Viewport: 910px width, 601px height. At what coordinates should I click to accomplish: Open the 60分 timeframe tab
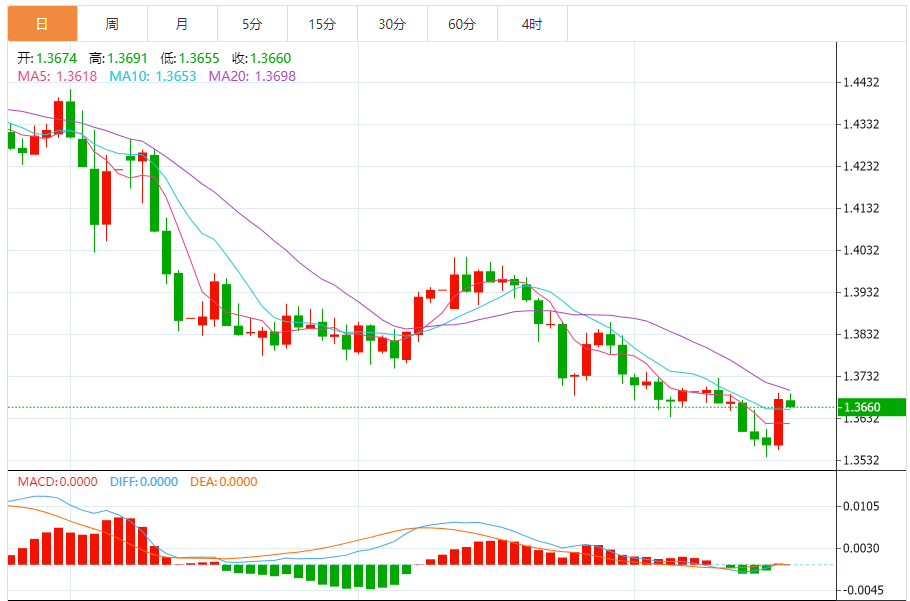pyautogui.click(x=463, y=24)
